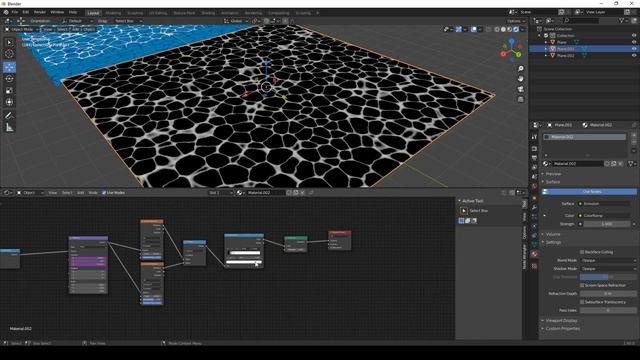Click the viewport zoom magnifier icon
This screenshot has width=640, height=360.
520,69
